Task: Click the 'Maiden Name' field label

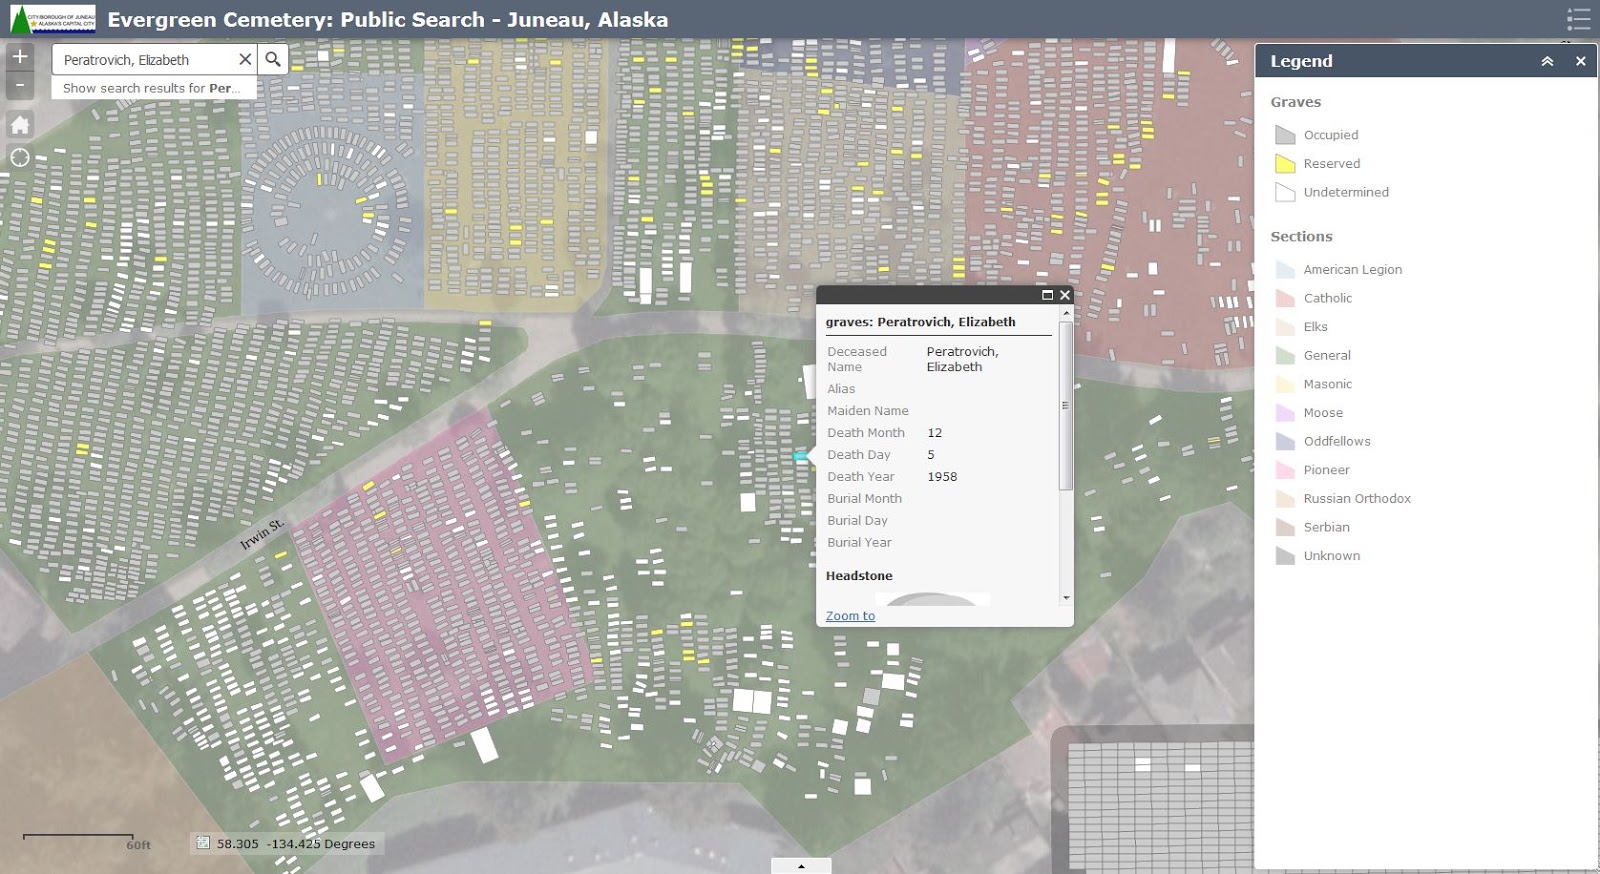Action: coord(868,411)
